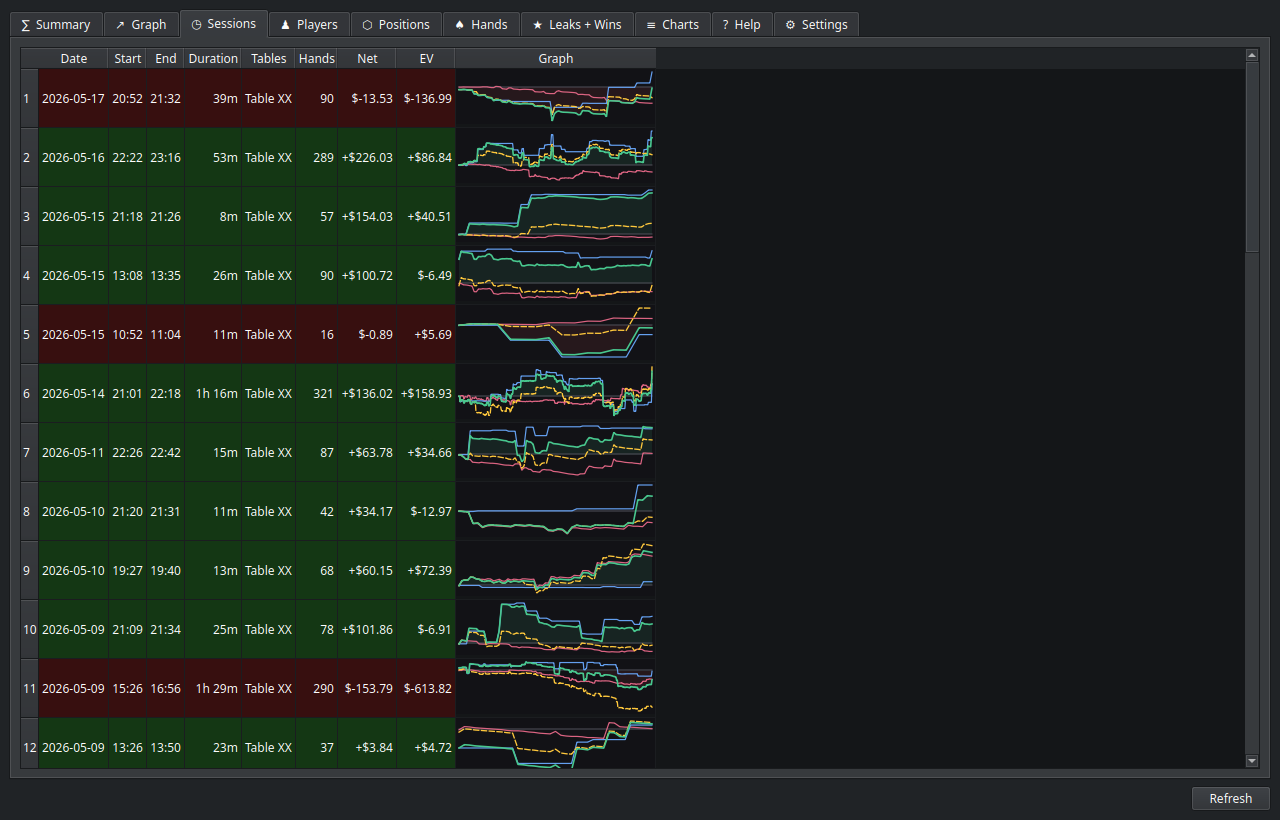This screenshot has width=1280, height=820.
Task: Open the sparkline graph for session 5
Action: click(x=556, y=334)
